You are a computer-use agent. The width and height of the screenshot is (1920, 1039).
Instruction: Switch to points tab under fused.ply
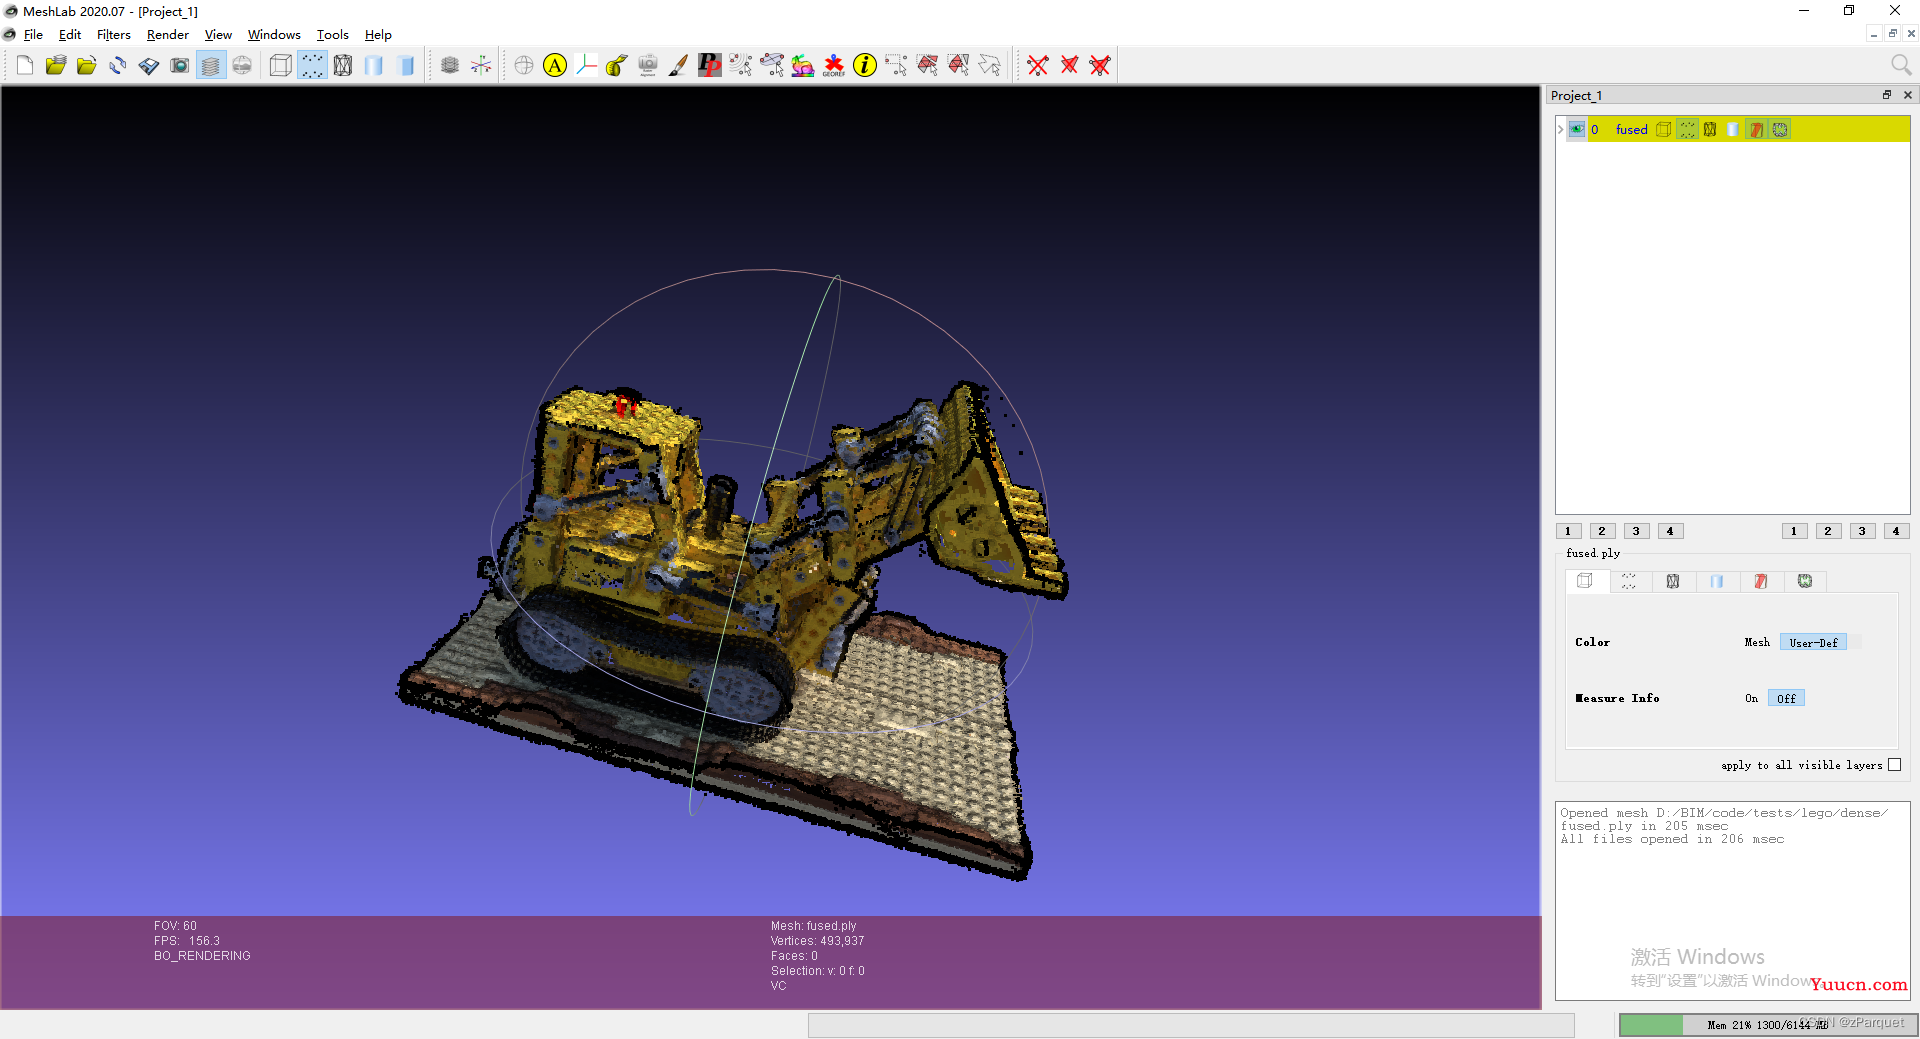(x=1629, y=581)
